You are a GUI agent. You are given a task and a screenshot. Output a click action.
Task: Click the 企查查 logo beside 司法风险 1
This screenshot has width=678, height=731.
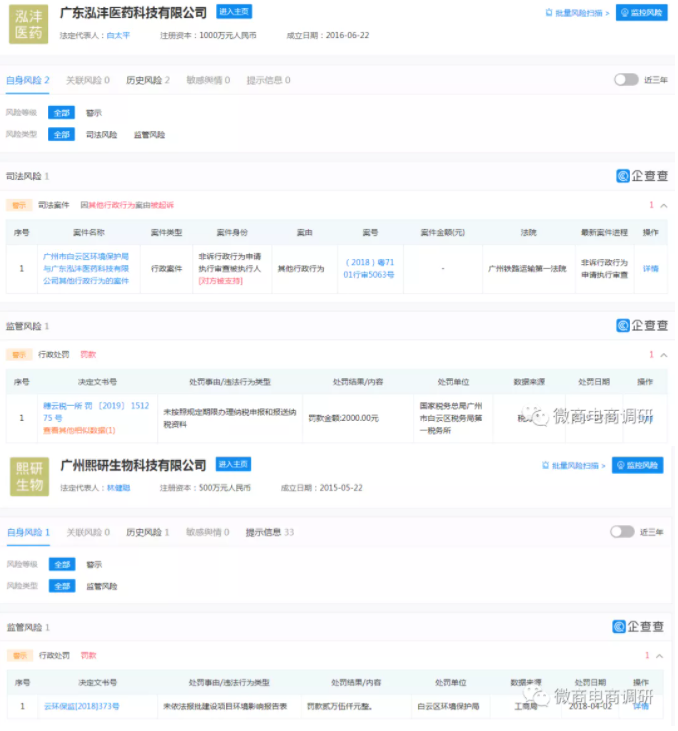[644, 176]
